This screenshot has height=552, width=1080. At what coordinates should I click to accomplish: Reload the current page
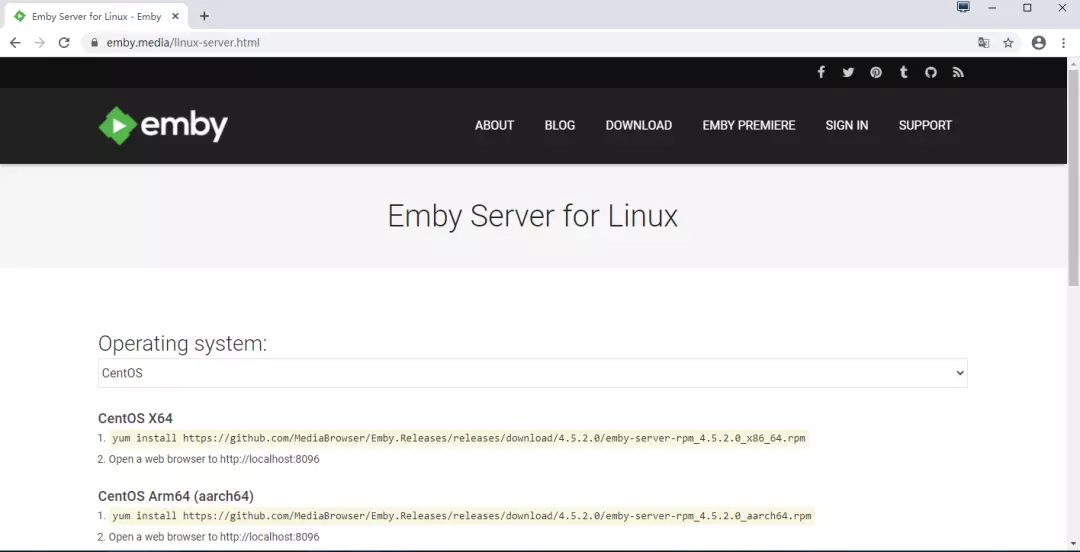tap(64, 43)
